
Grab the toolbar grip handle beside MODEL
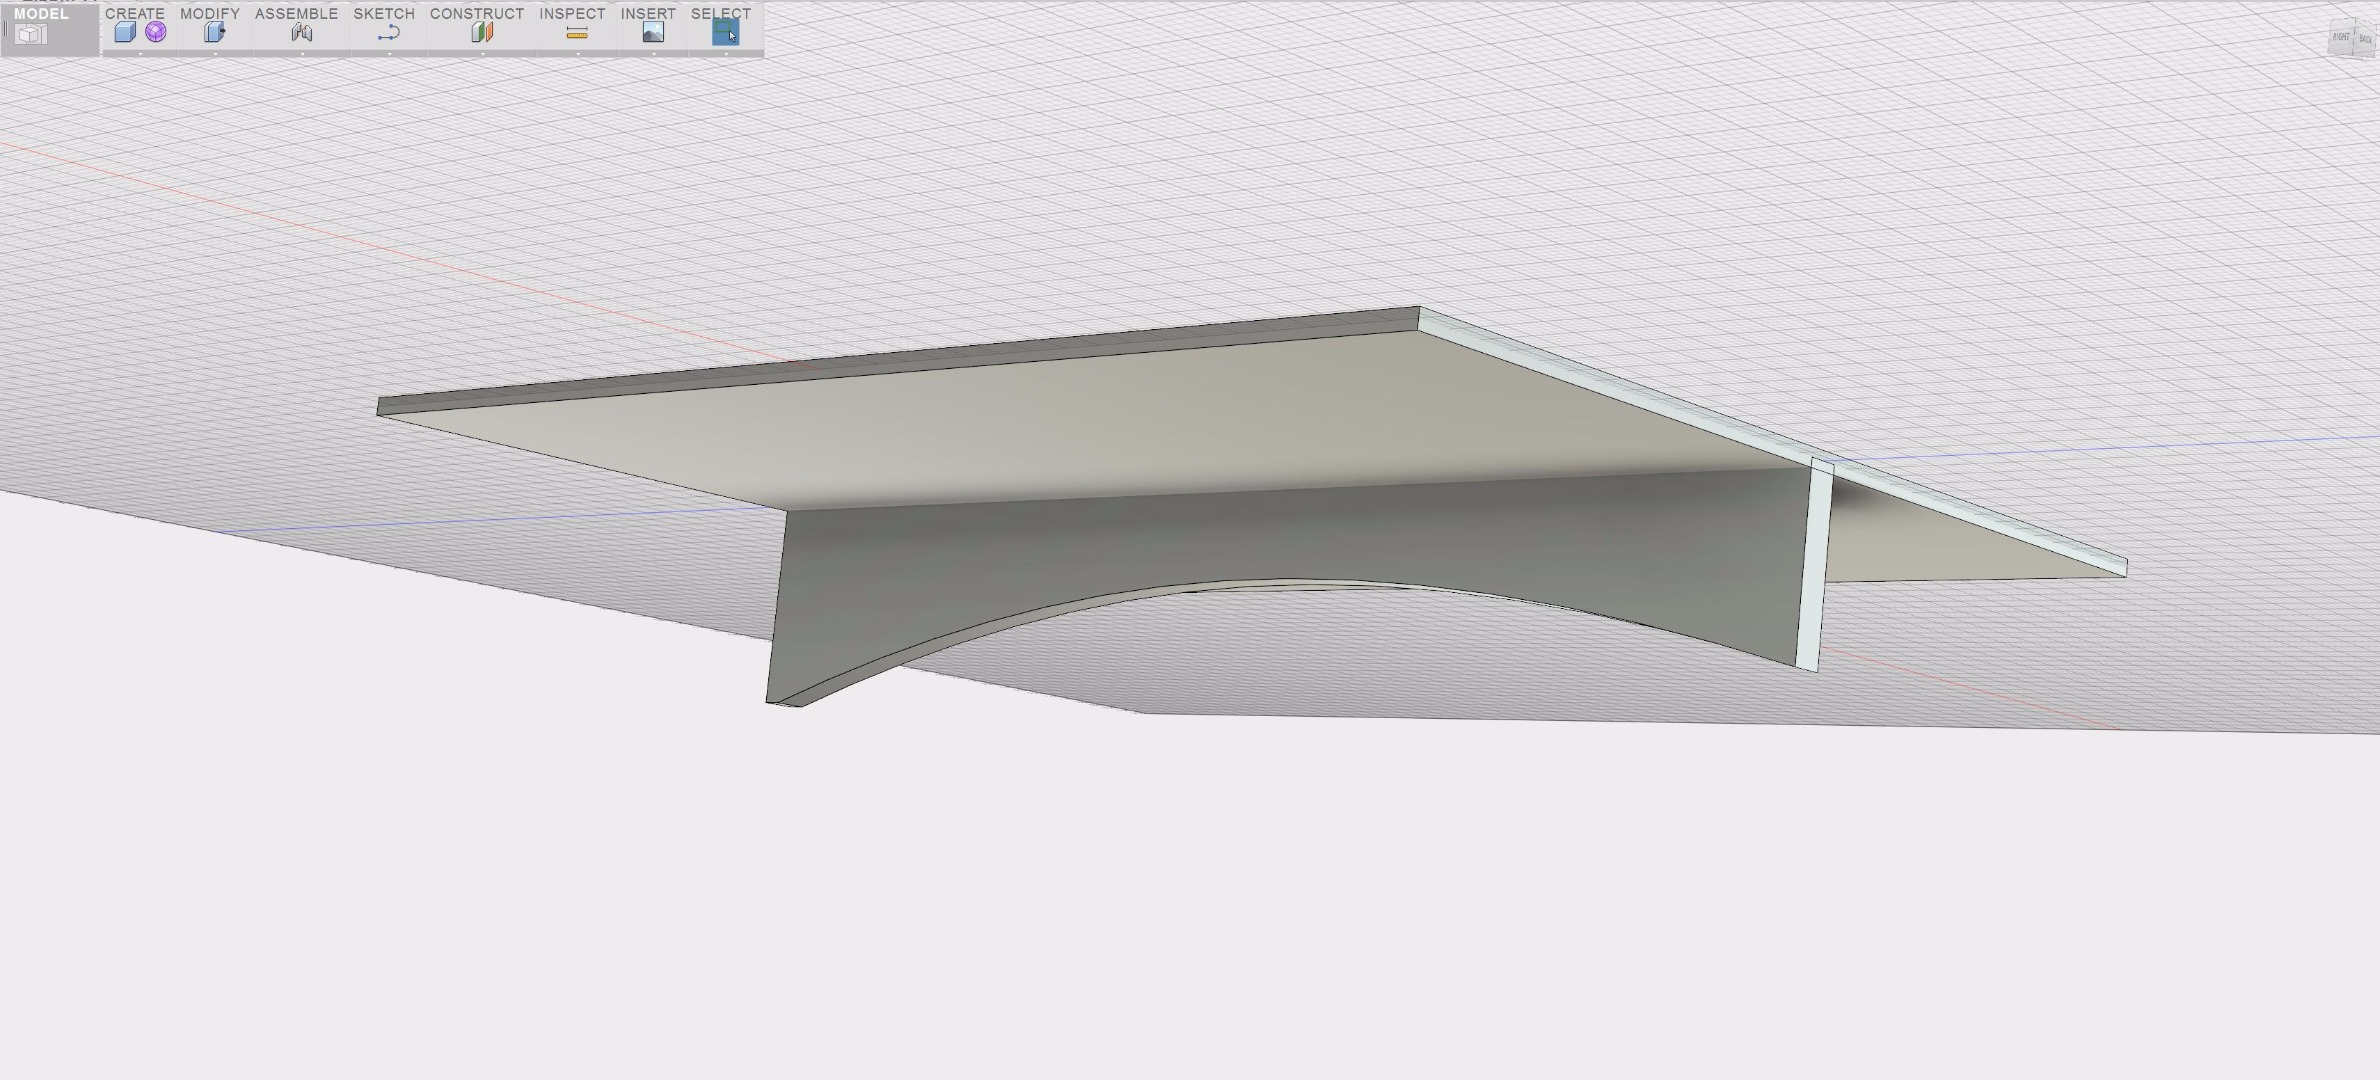(5, 30)
